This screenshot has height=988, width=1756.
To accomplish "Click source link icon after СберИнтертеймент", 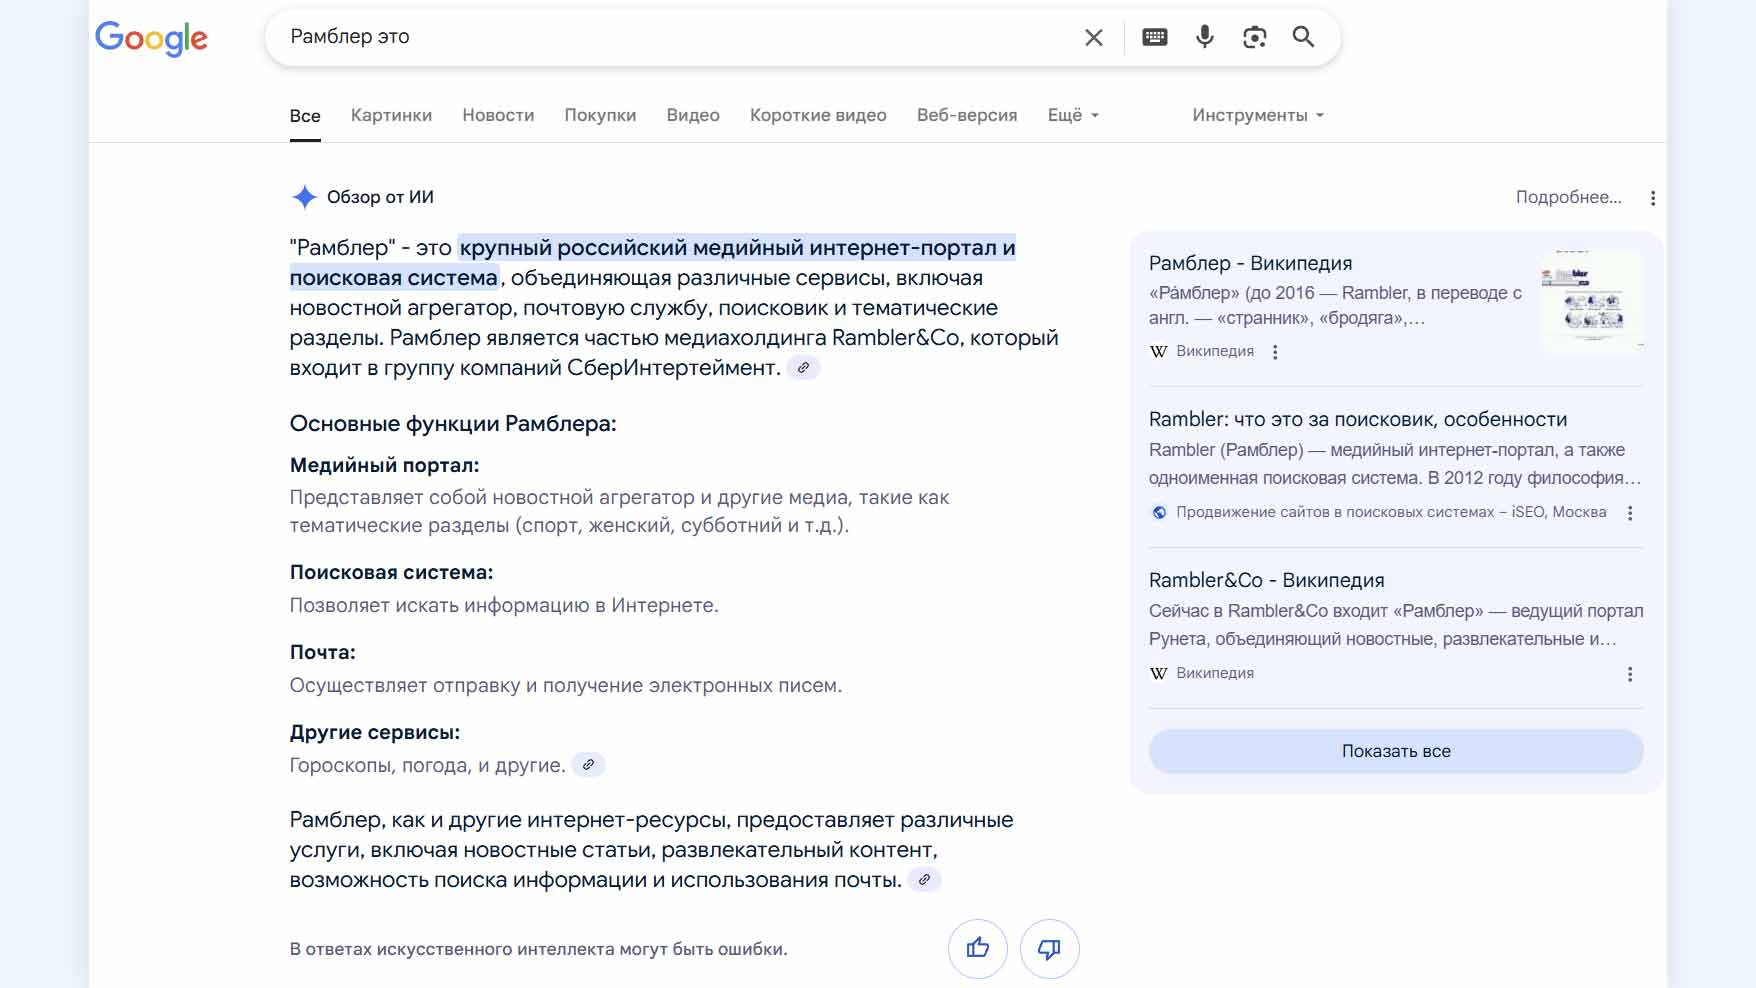I will (x=803, y=368).
